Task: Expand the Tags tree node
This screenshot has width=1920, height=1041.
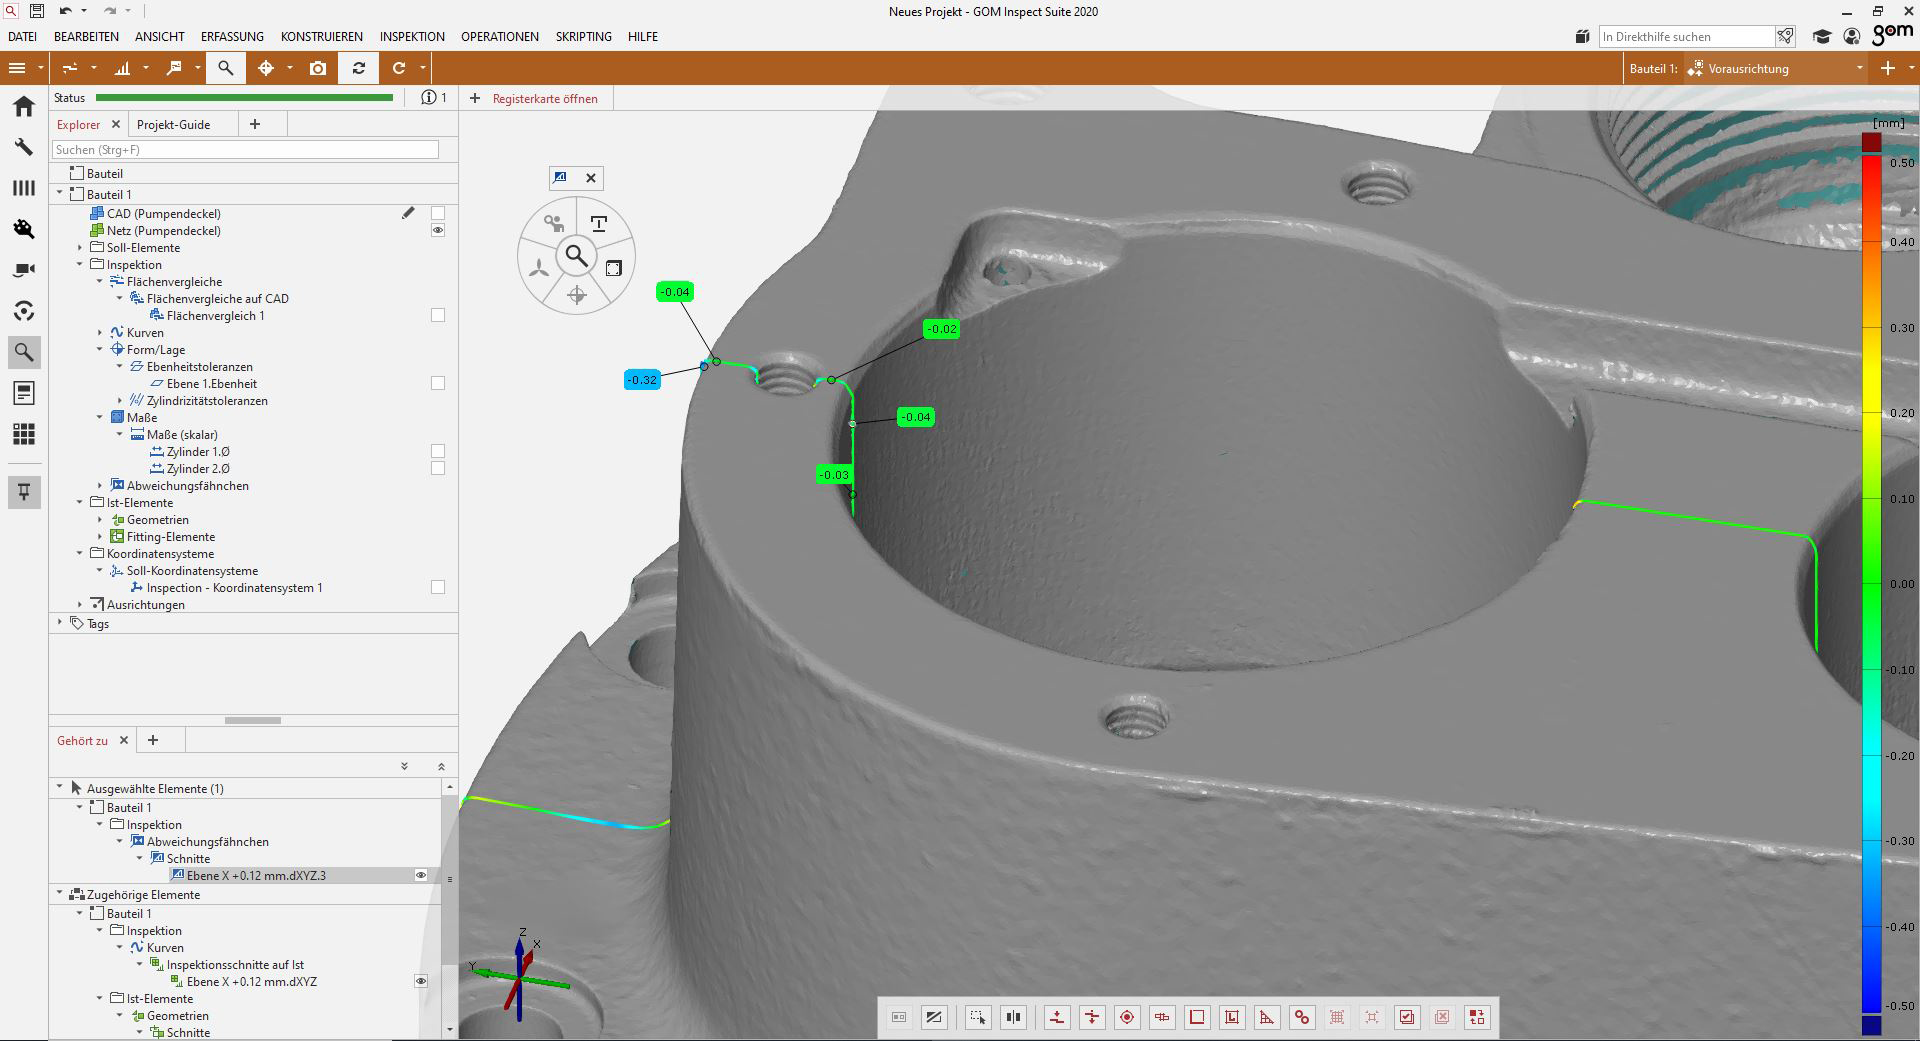Action: click(60, 622)
